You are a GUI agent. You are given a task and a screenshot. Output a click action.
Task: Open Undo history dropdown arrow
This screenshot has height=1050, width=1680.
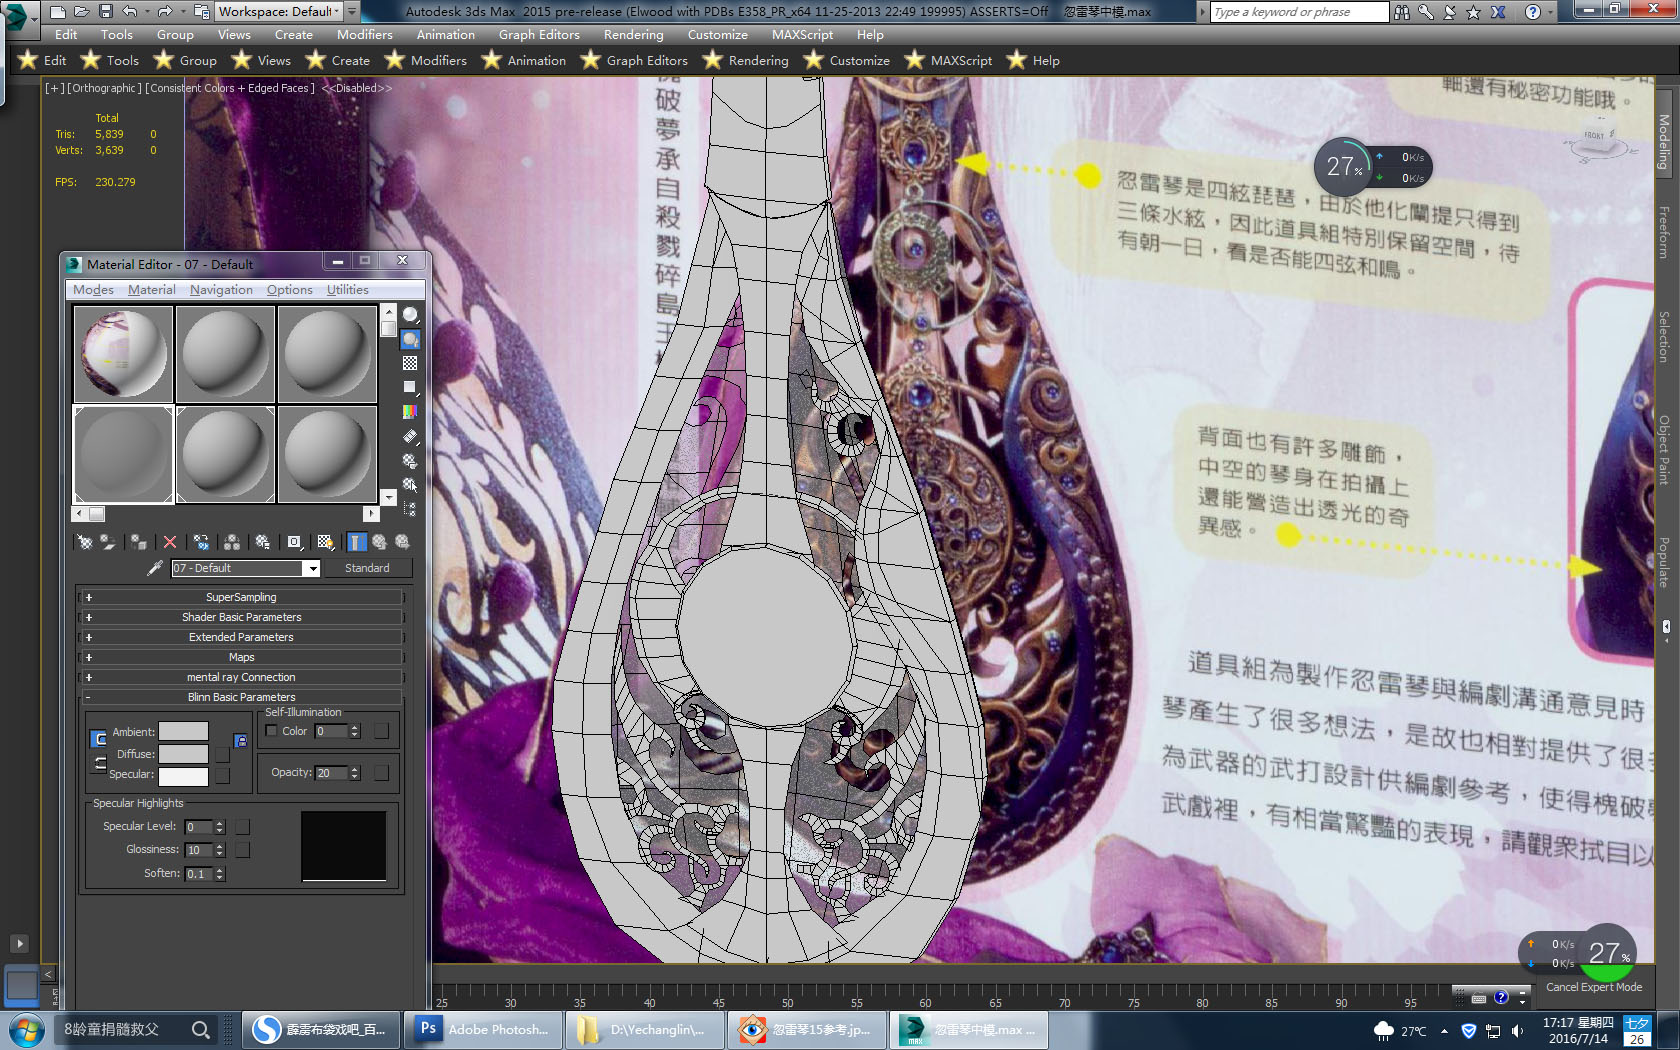tap(147, 12)
